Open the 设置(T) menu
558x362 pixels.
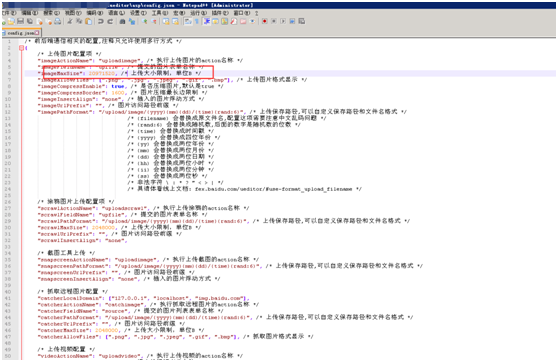coord(138,13)
